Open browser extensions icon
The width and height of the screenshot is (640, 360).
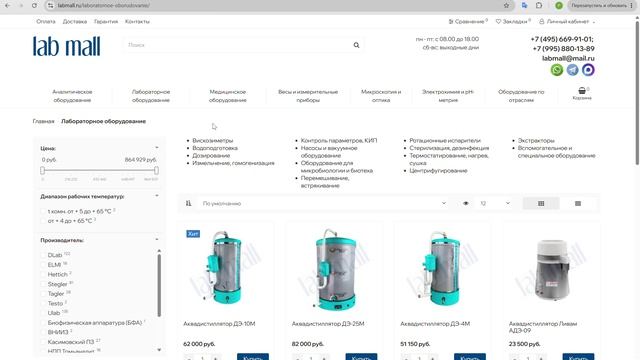pyautogui.click(x=539, y=6)
